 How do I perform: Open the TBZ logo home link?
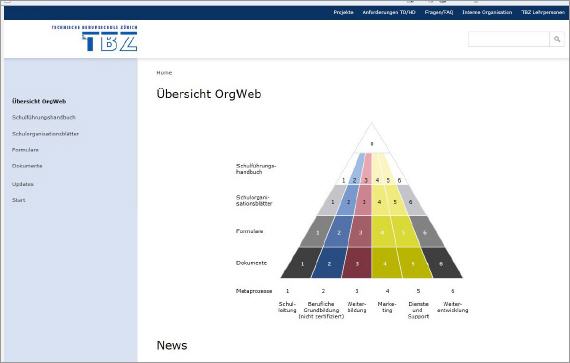pyautogui.click(x=95, y=38)
